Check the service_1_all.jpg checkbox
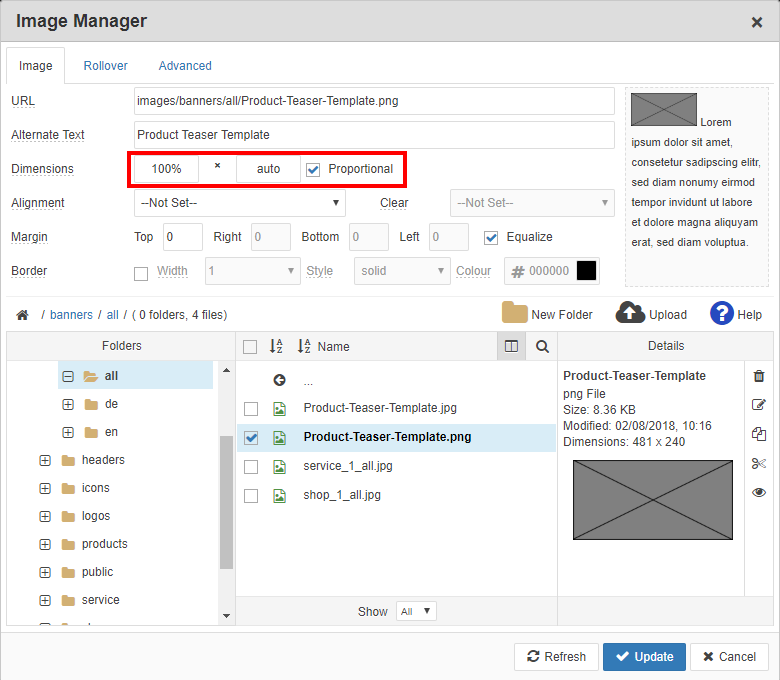The height and width of the screenshot is (680, 780). (251, 467)
